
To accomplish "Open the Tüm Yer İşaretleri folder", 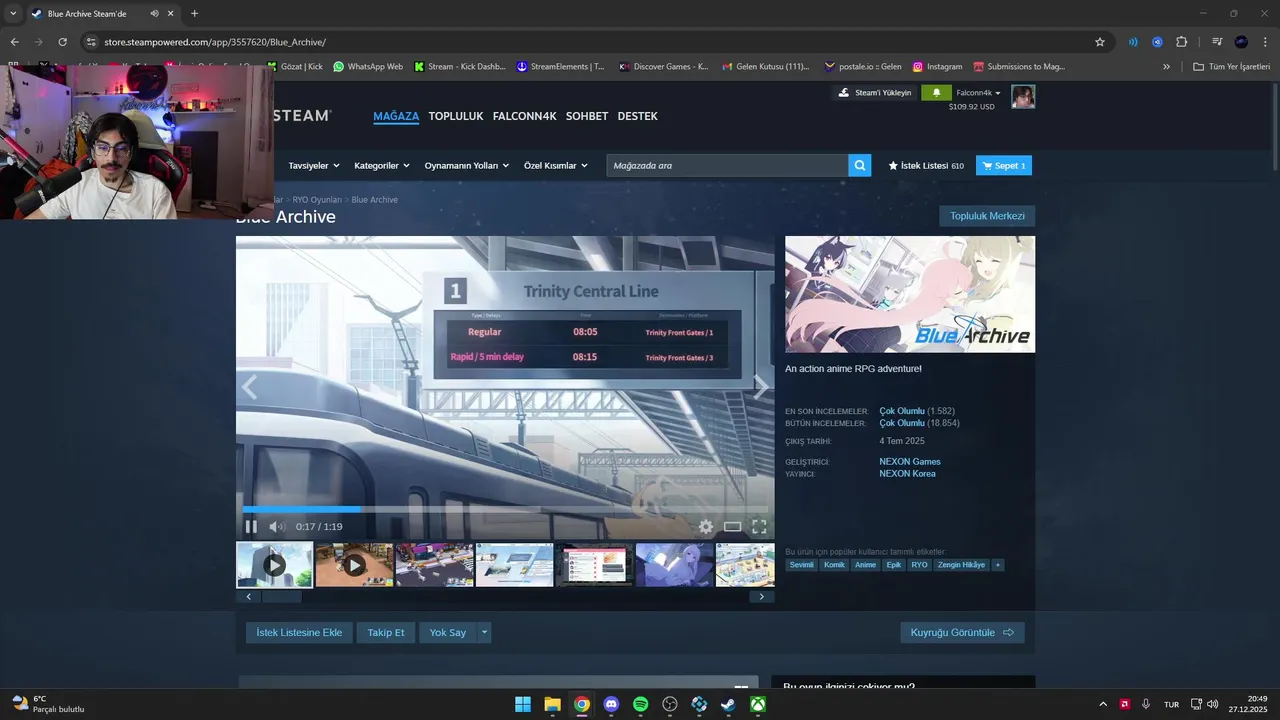I will coord(1231,67).
